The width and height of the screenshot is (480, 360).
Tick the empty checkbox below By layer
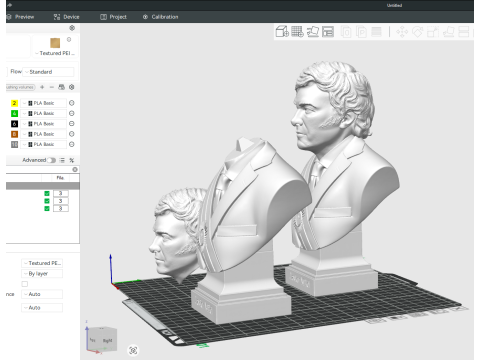coord(25,284)
